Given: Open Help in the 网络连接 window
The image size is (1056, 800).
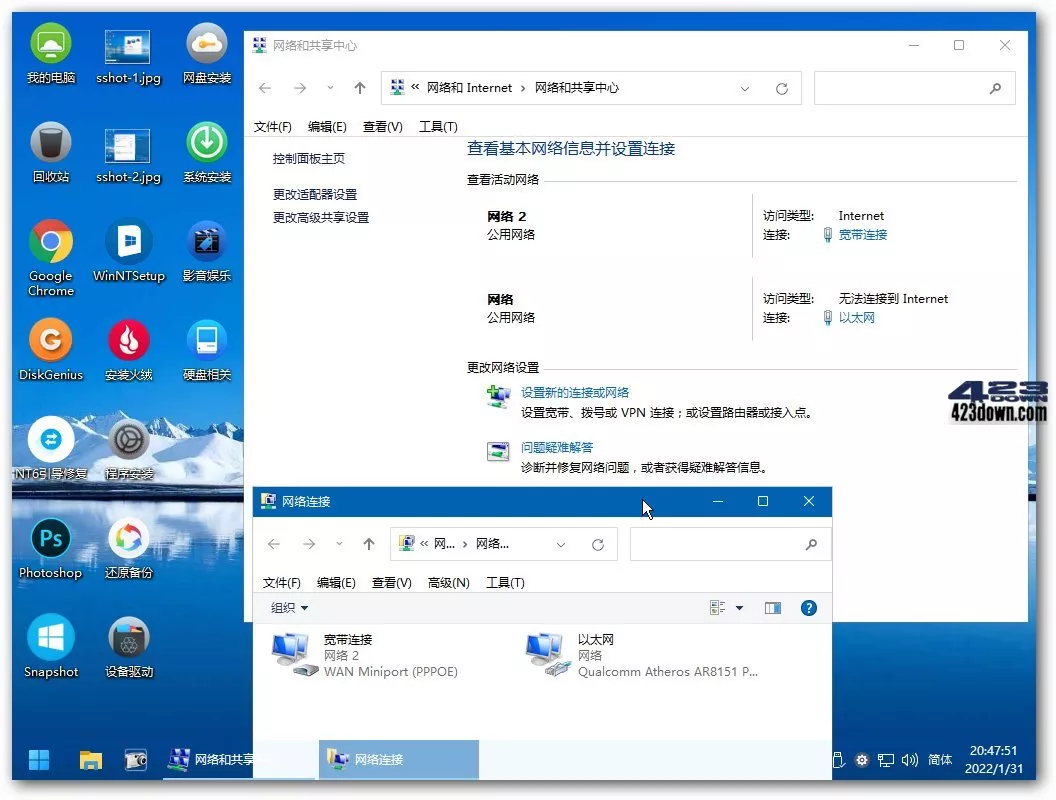Looking at the screenshot, I should click(x=809, y=607).
